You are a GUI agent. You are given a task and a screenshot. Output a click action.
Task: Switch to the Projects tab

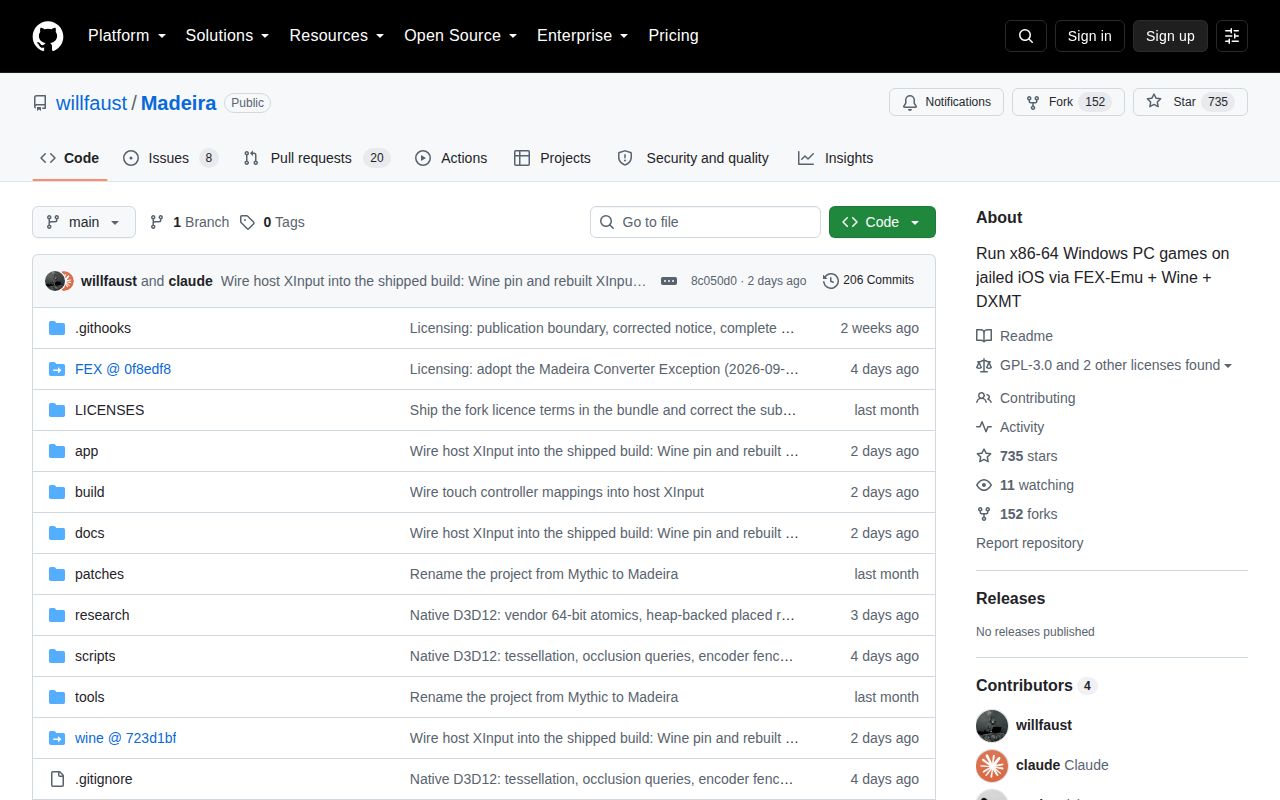coord(552,158)
